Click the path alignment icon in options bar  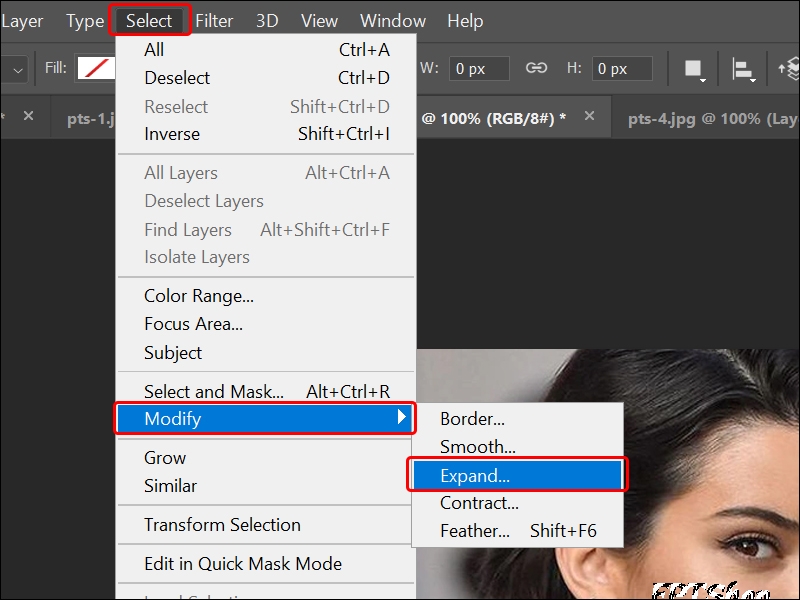click(744, 70)
